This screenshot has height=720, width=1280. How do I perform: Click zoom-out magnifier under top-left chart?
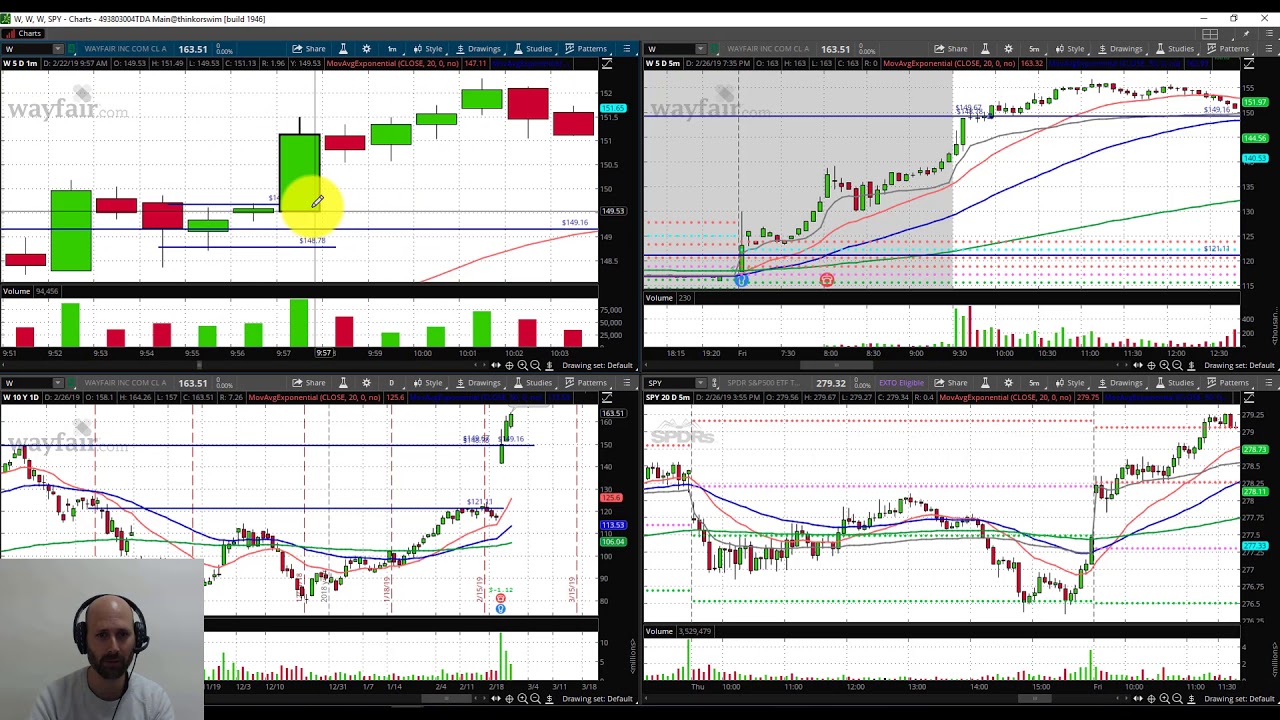535,365
